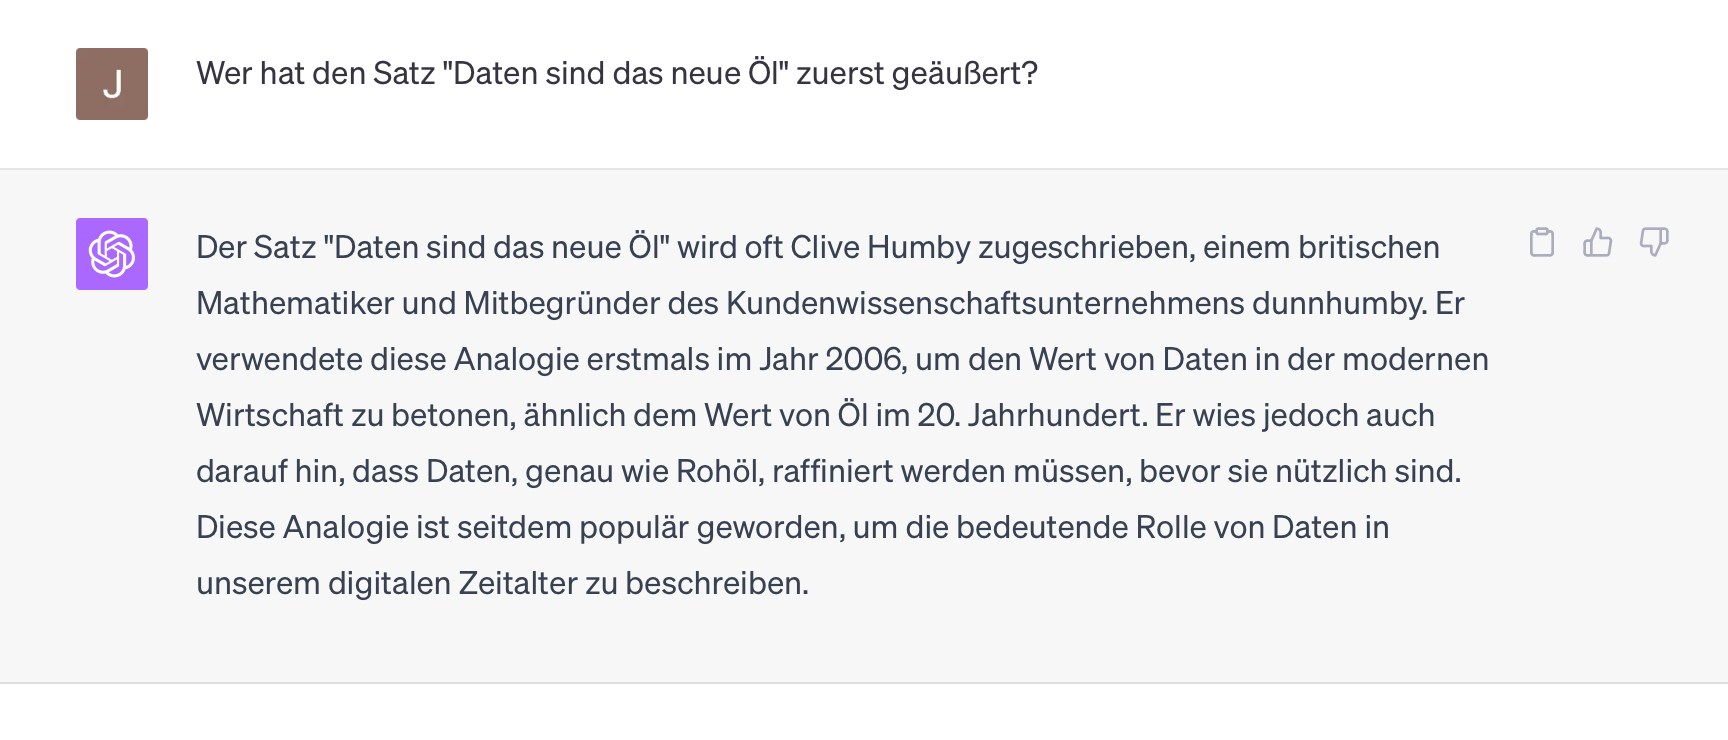Click the name Clive Humby in the text
Screen dimensions: 1728x740
[x=881, y=247]
